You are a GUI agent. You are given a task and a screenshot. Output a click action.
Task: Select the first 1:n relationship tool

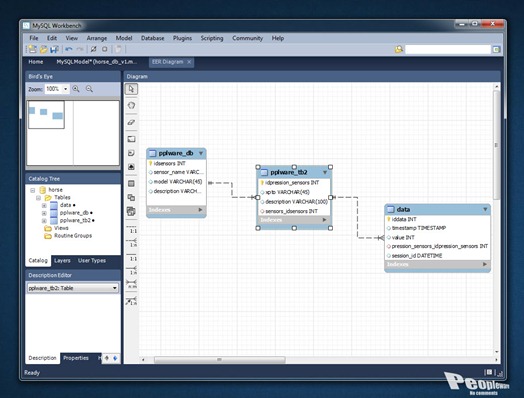(x=131, y=243)
